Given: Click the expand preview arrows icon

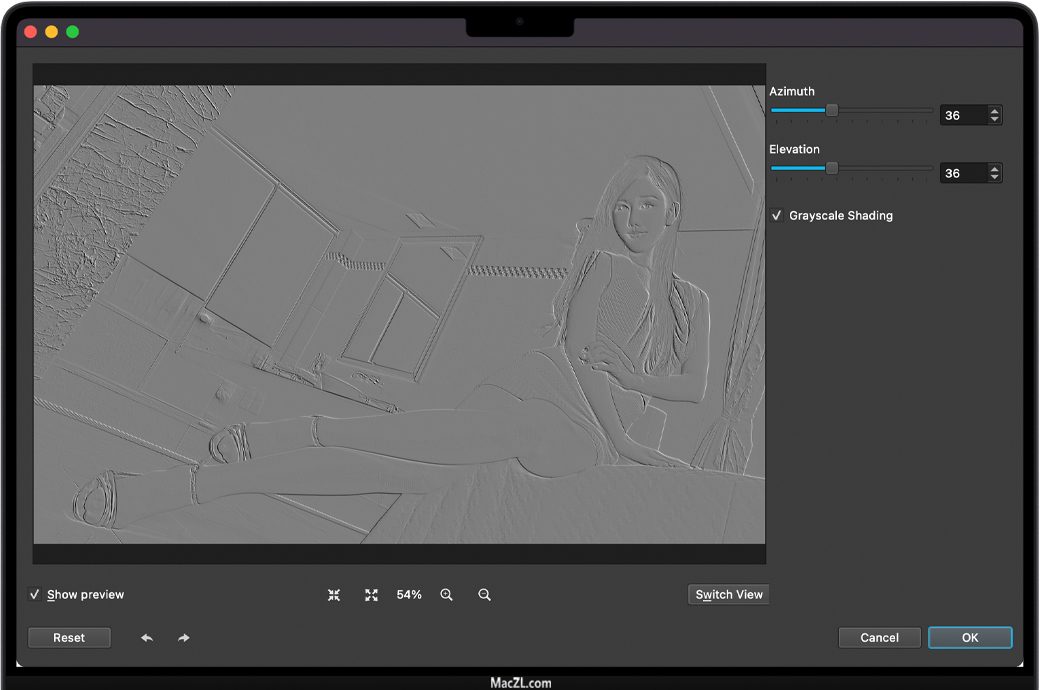Looking at the screenshot, I should 371,595.
